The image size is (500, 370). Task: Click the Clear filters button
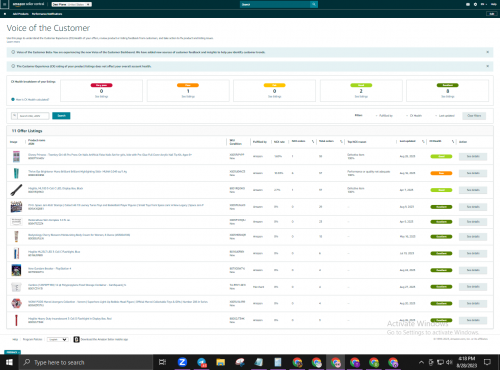[474, 116]
